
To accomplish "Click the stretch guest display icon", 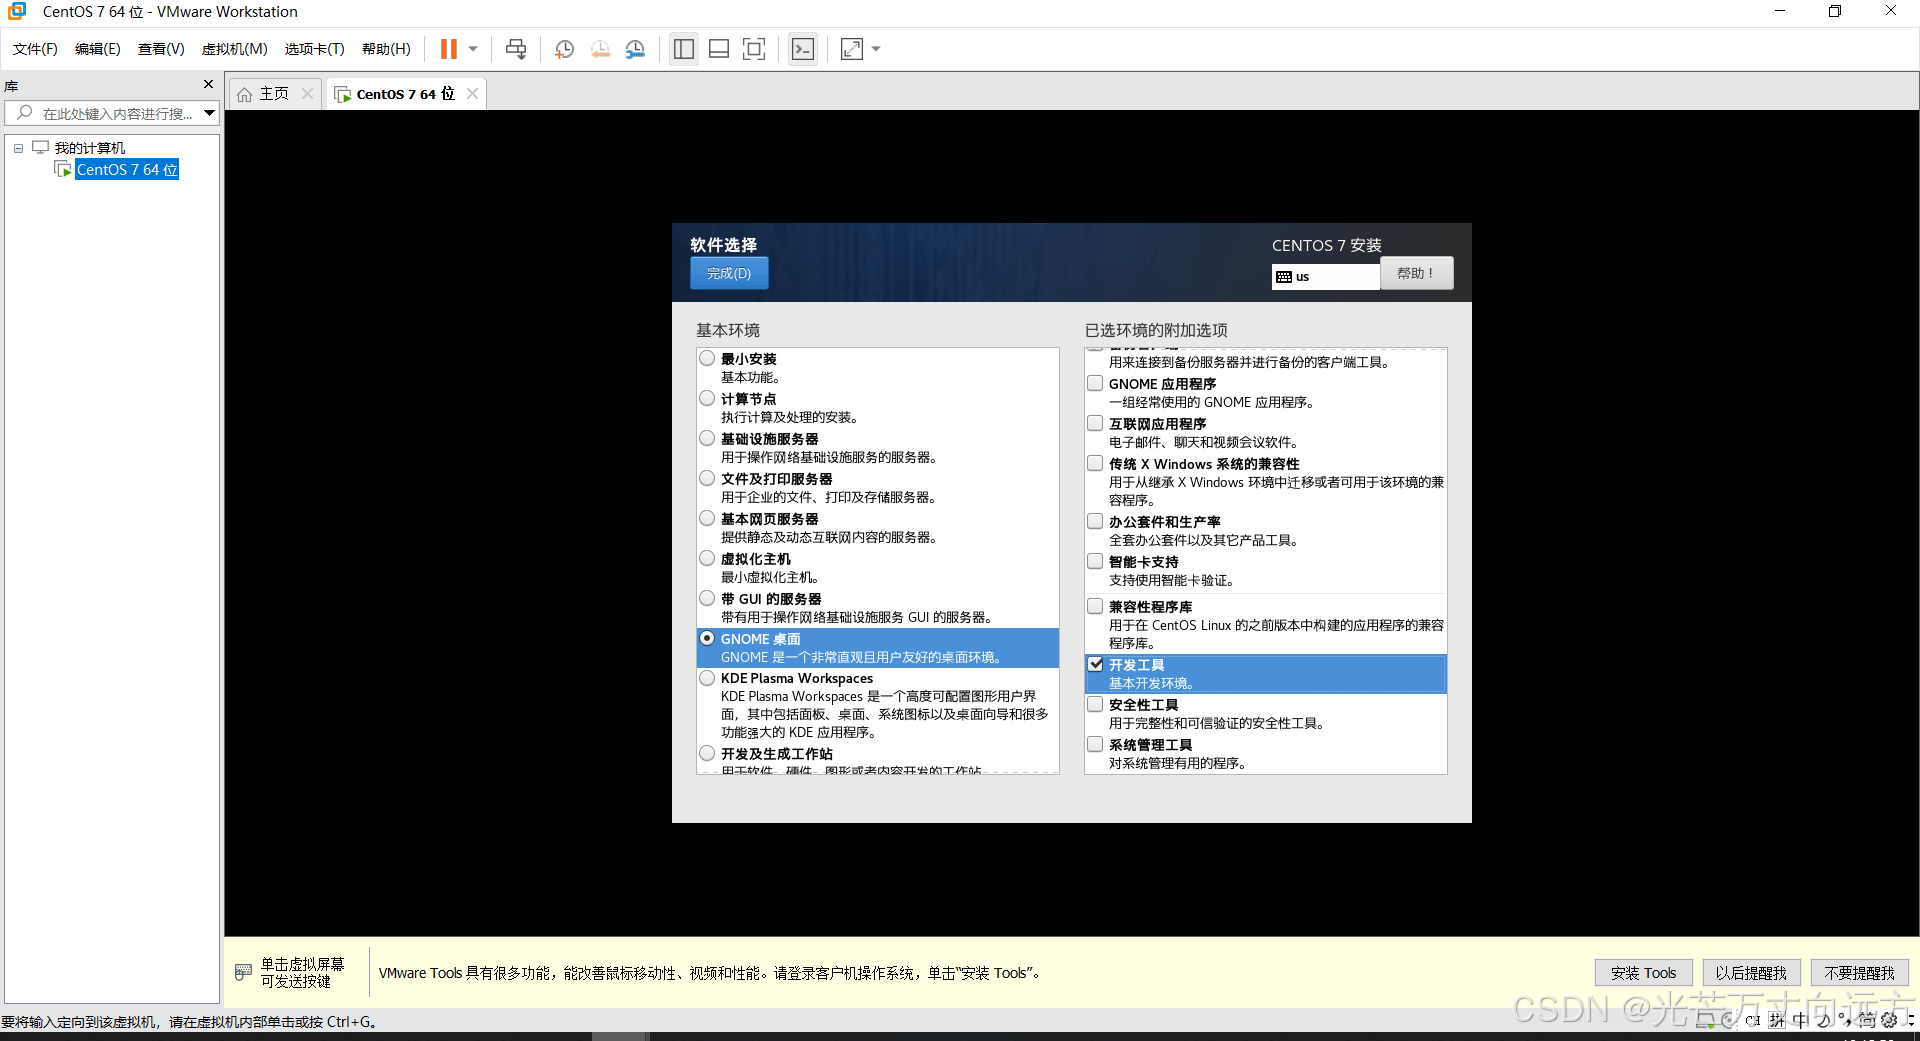I will [x=852, y=49].
